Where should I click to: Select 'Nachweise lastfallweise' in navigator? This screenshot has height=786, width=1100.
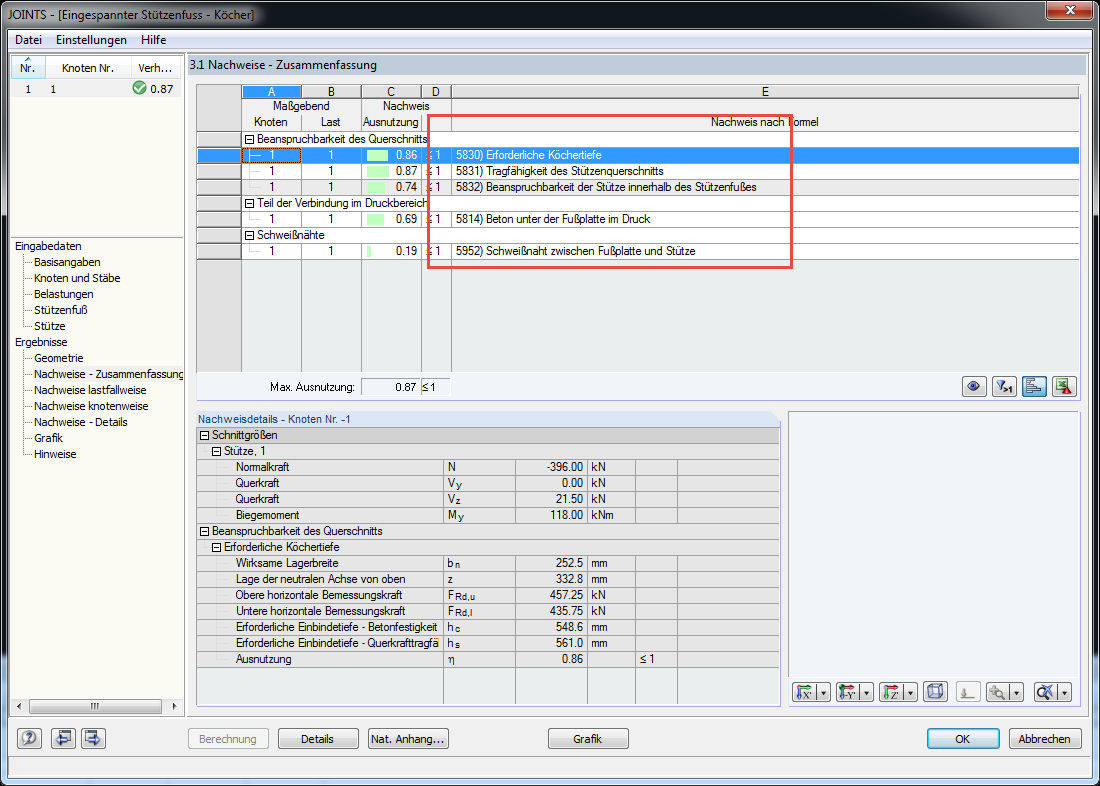point(90,390)
